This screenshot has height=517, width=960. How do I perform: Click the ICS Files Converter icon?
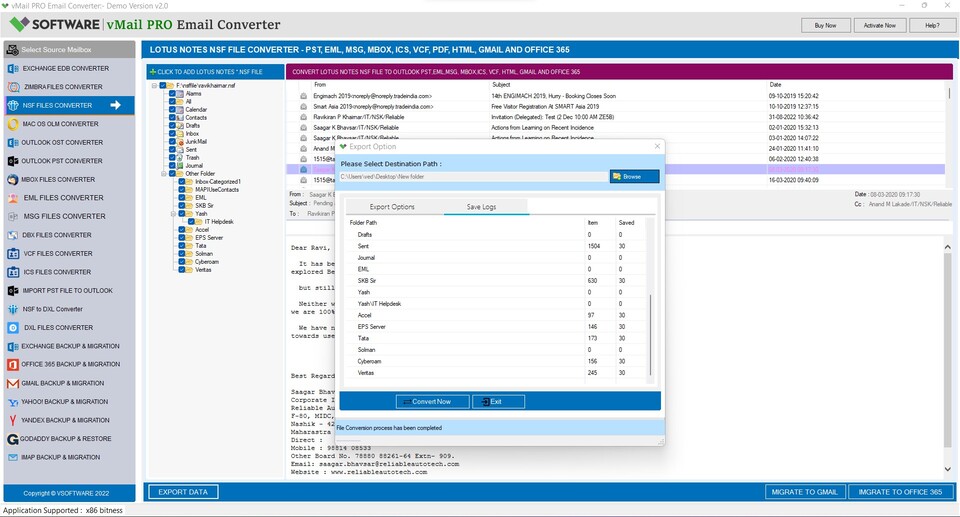click(x=13, y=272)
